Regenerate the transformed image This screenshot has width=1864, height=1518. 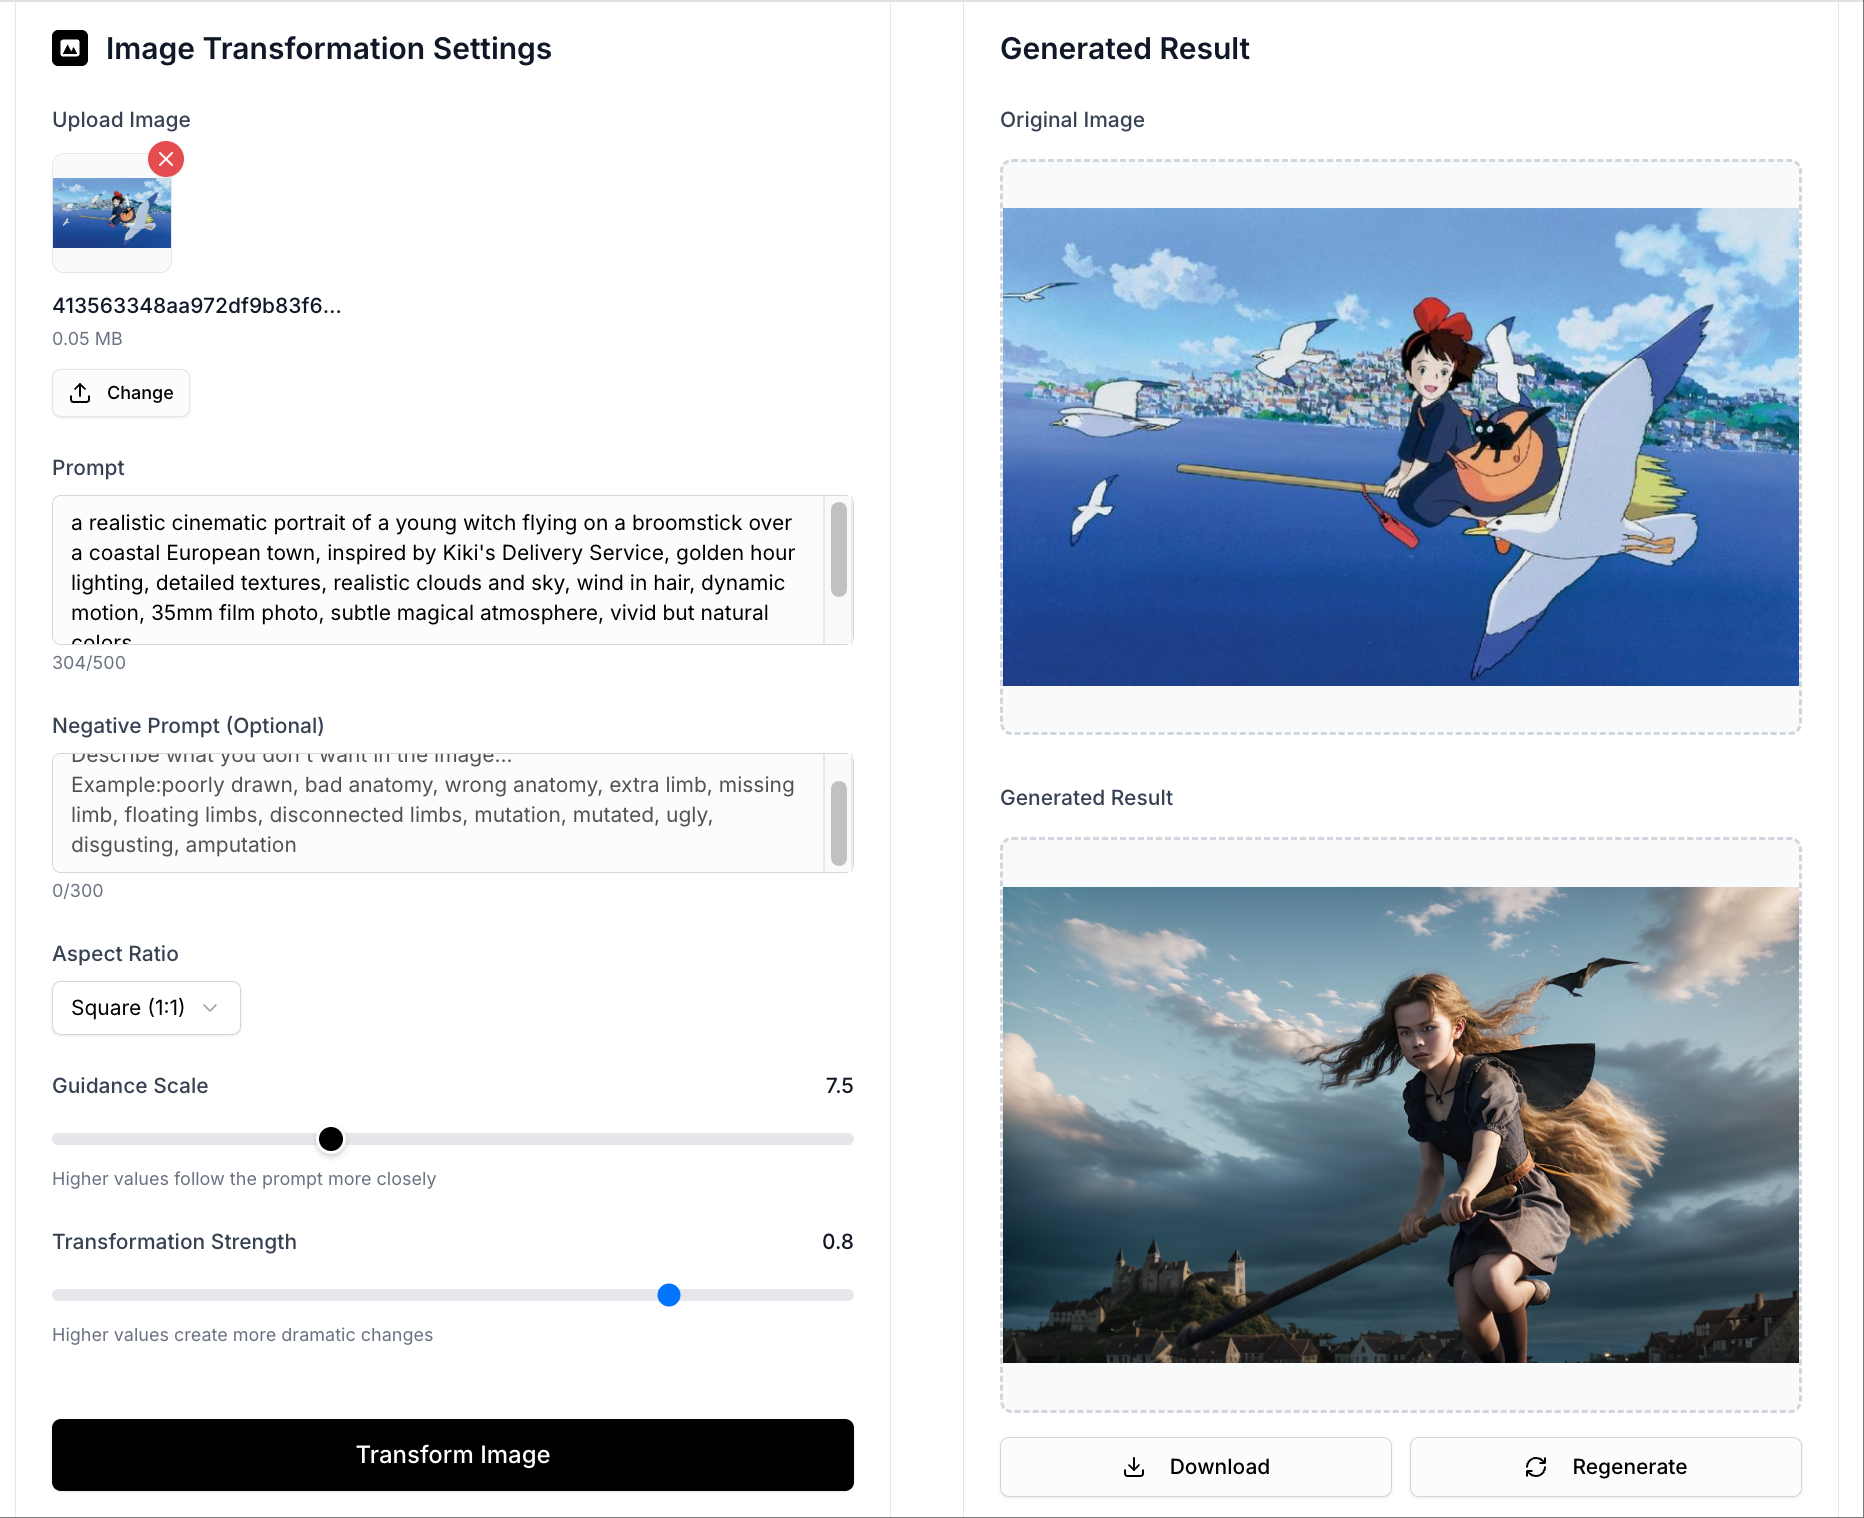pyautogui.click(x=1605, y=1467)
